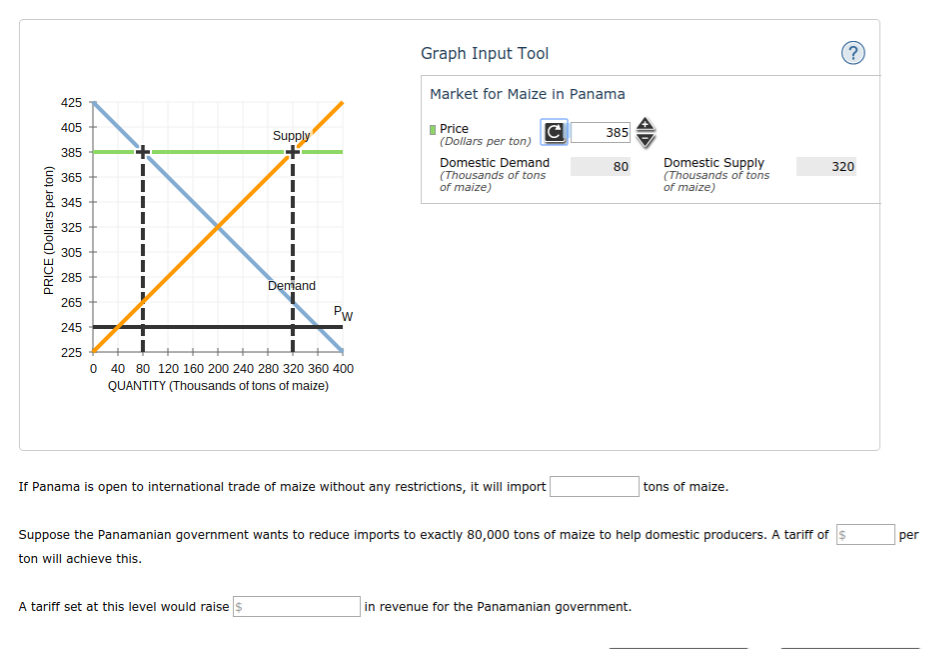Click the government revenue answer field
The image size is (934, 649).
[x=297, y=606]
